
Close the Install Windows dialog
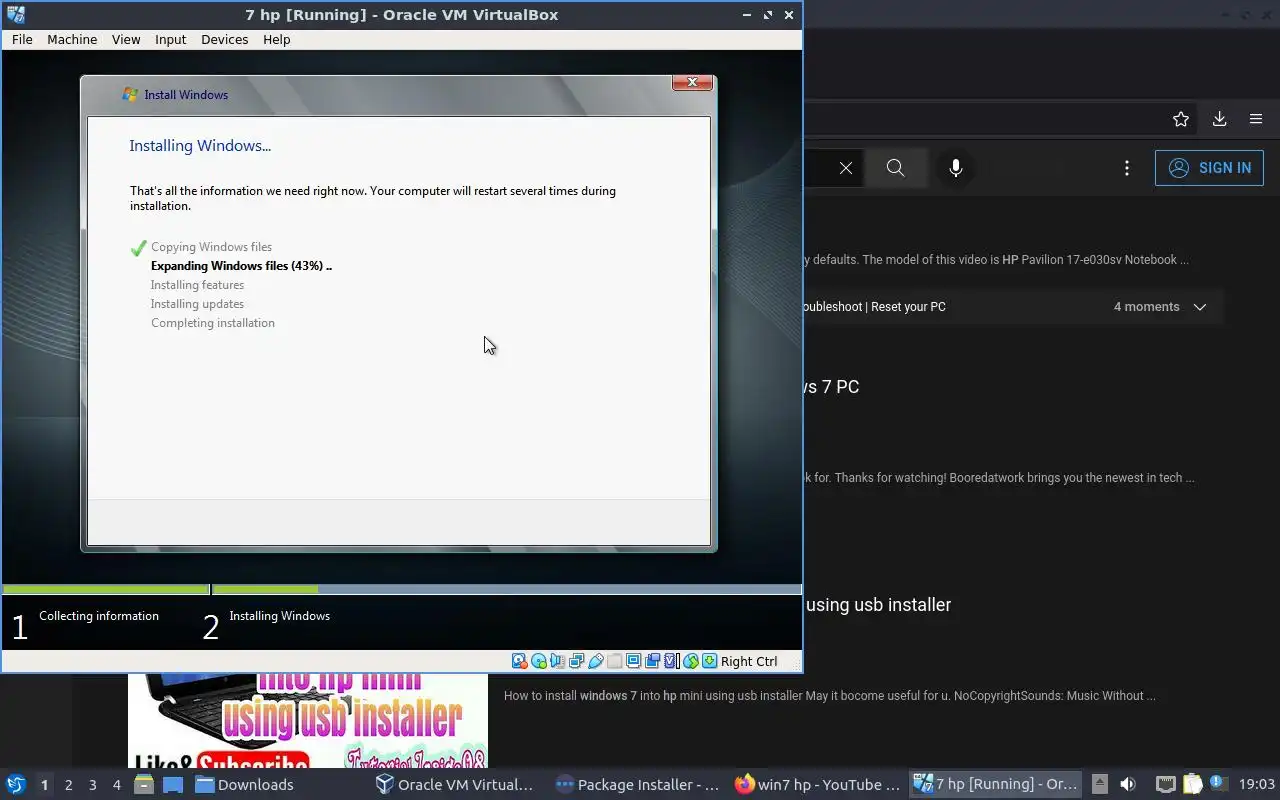(692, 83)
